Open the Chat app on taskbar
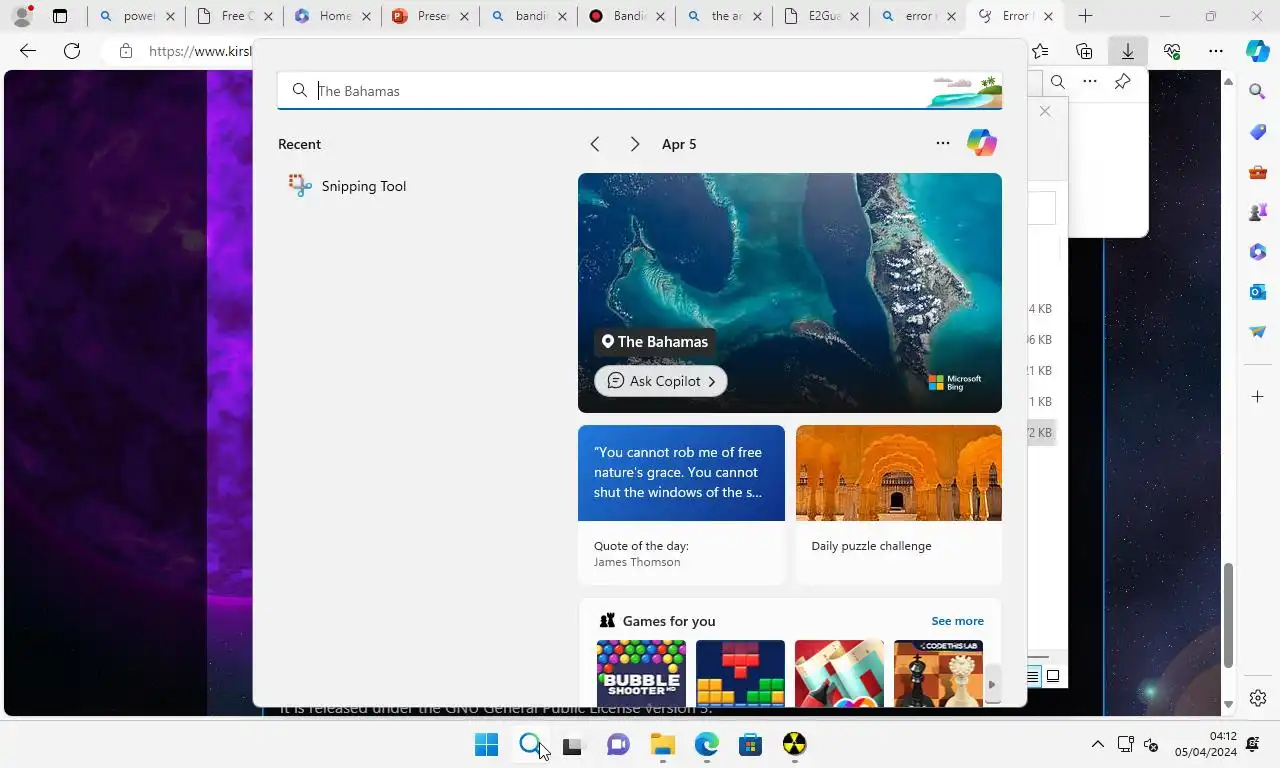Screen dimensions: 1280x768 tap(618, 744)
